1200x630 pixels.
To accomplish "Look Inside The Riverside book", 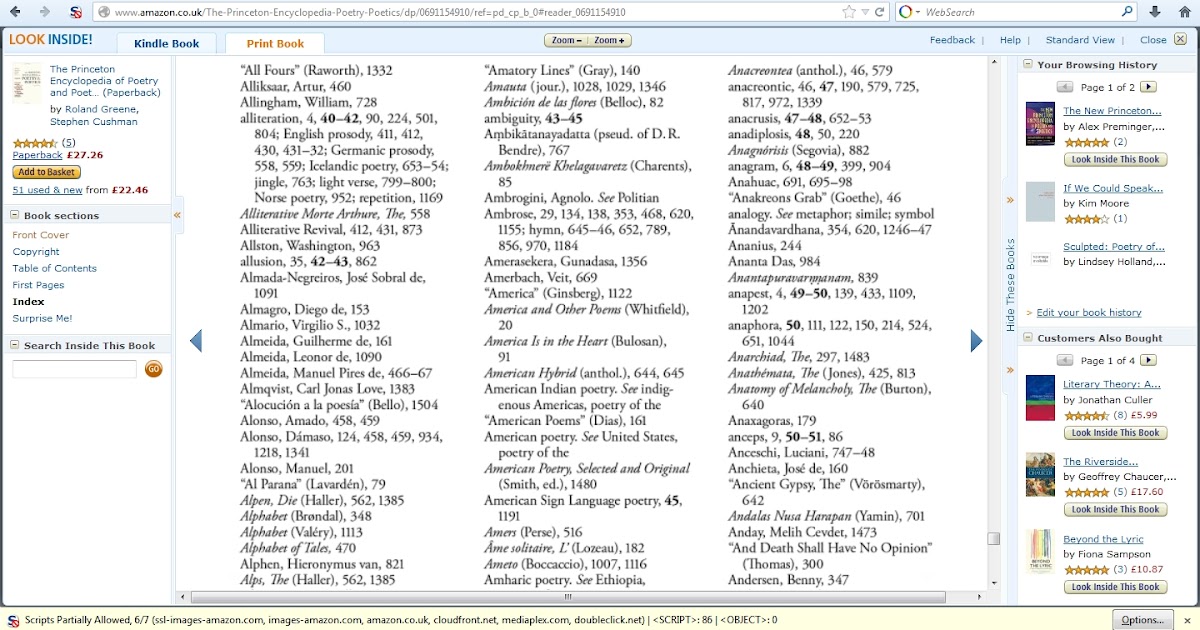I will click(x=1115, y=510).
